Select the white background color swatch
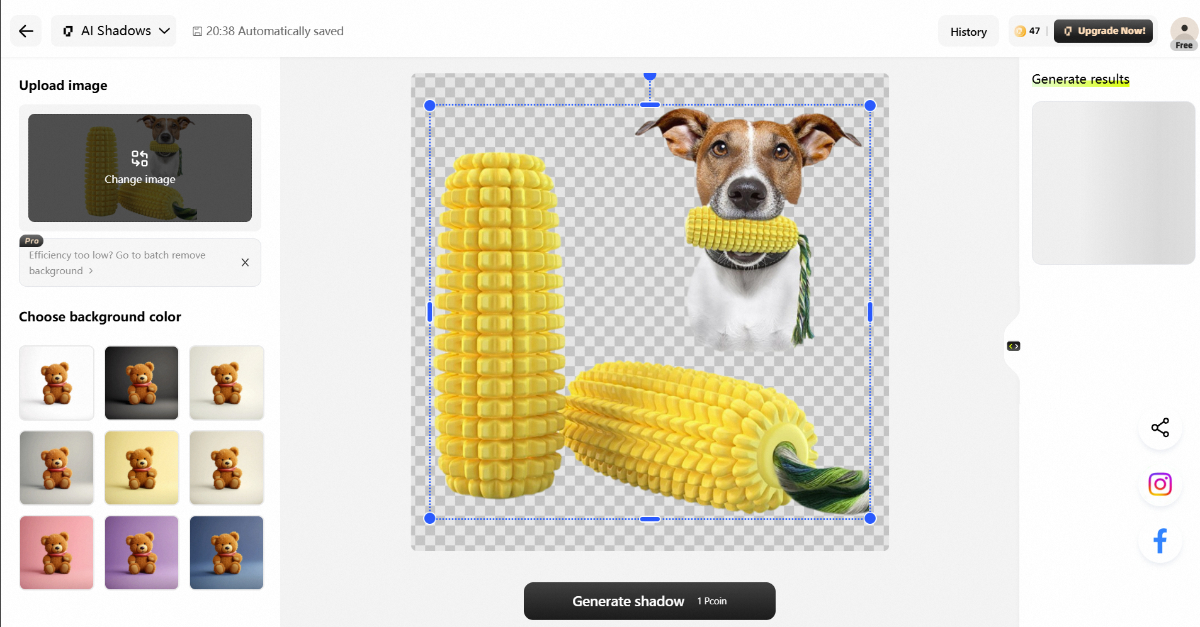This screenshot has width=1200, height=627. click(56, 382)
